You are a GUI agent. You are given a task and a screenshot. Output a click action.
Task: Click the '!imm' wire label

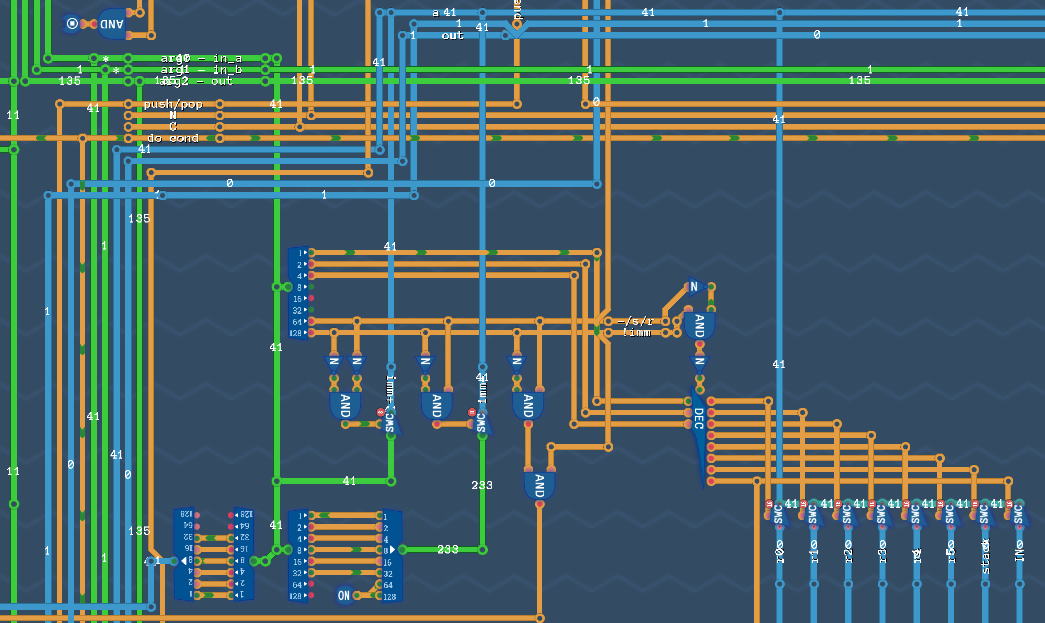coord(636,332)
